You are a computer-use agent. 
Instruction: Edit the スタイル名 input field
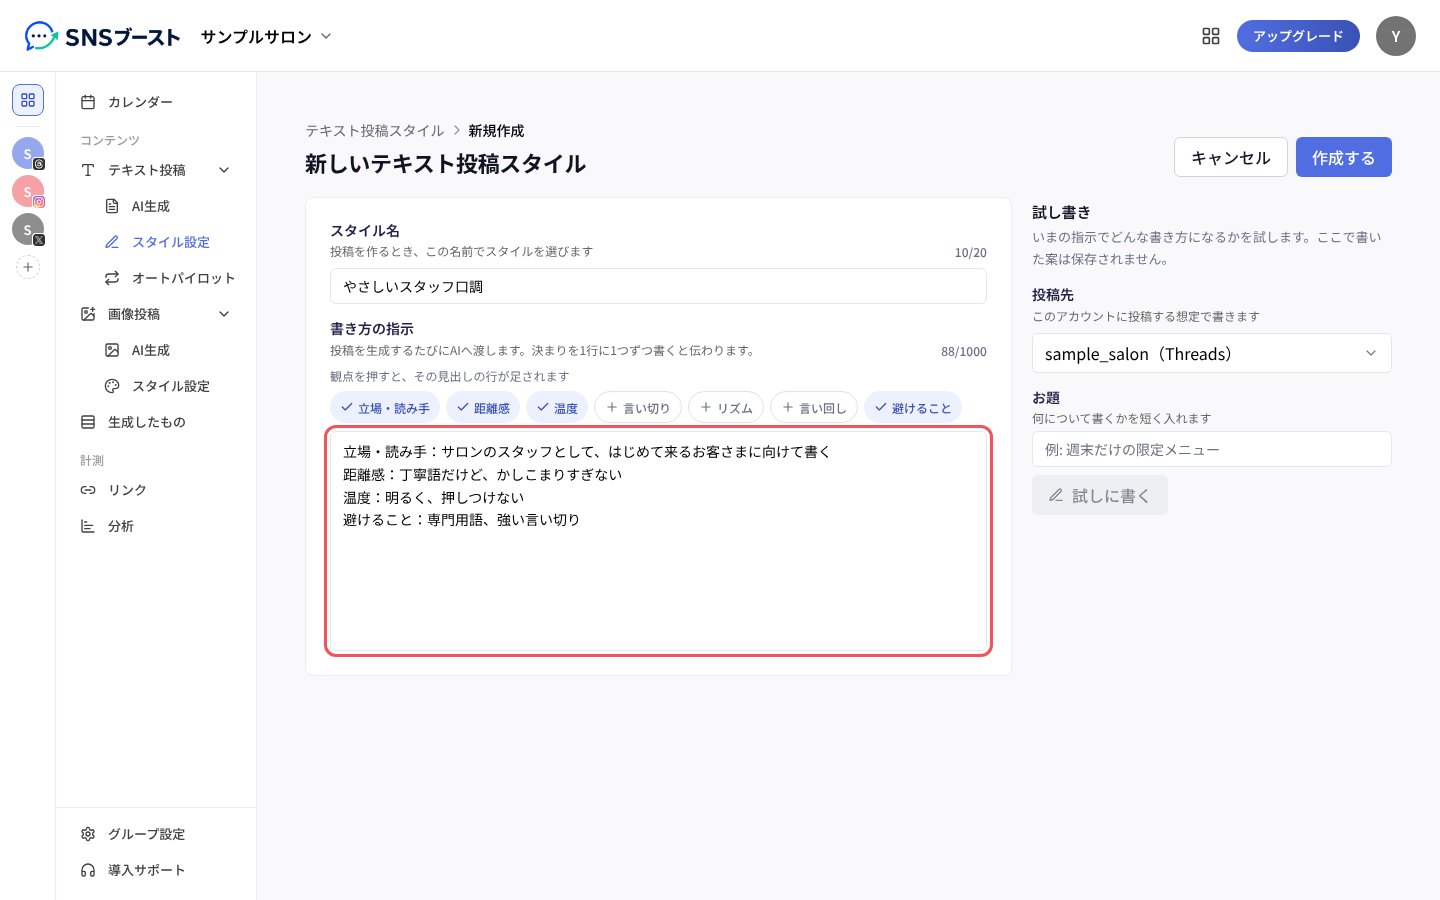pyautogui.click(x=658, y=286)
